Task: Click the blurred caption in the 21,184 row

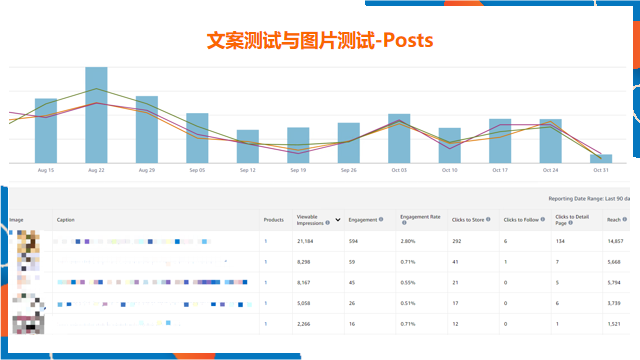Action: coord(132,242)
